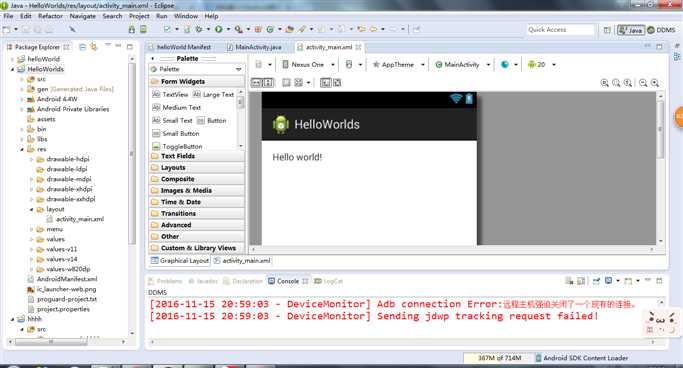Select the ToggleButton widget in palette
Viewport: 683px width, 368px height.
(x=178, y=147)
